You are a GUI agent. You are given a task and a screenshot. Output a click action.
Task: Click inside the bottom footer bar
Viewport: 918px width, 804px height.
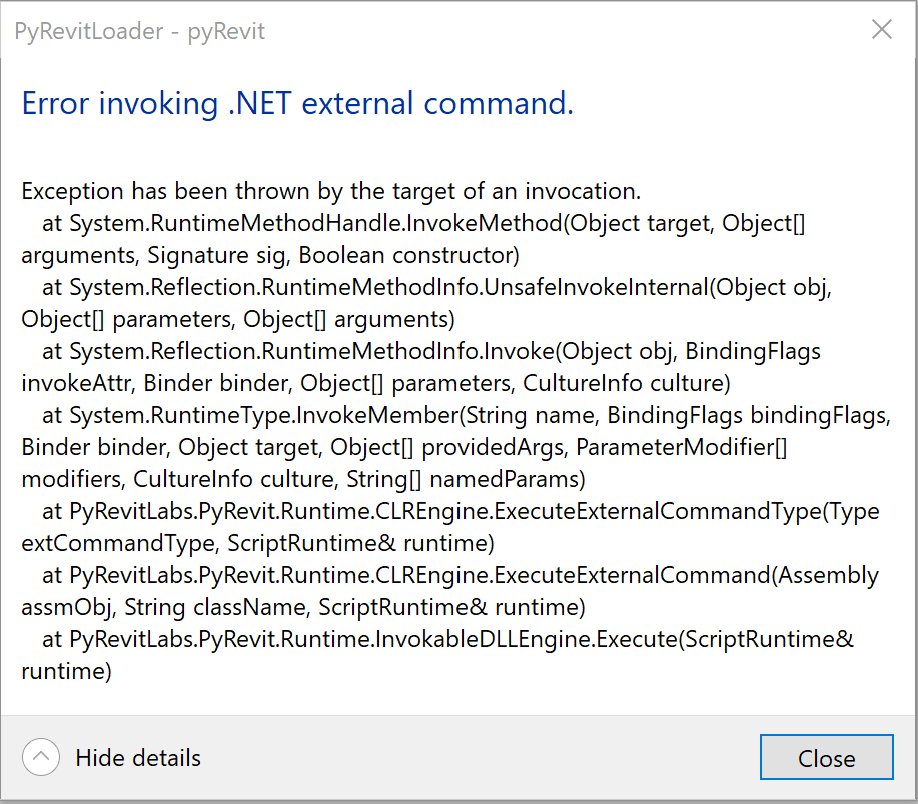point(450,757)
